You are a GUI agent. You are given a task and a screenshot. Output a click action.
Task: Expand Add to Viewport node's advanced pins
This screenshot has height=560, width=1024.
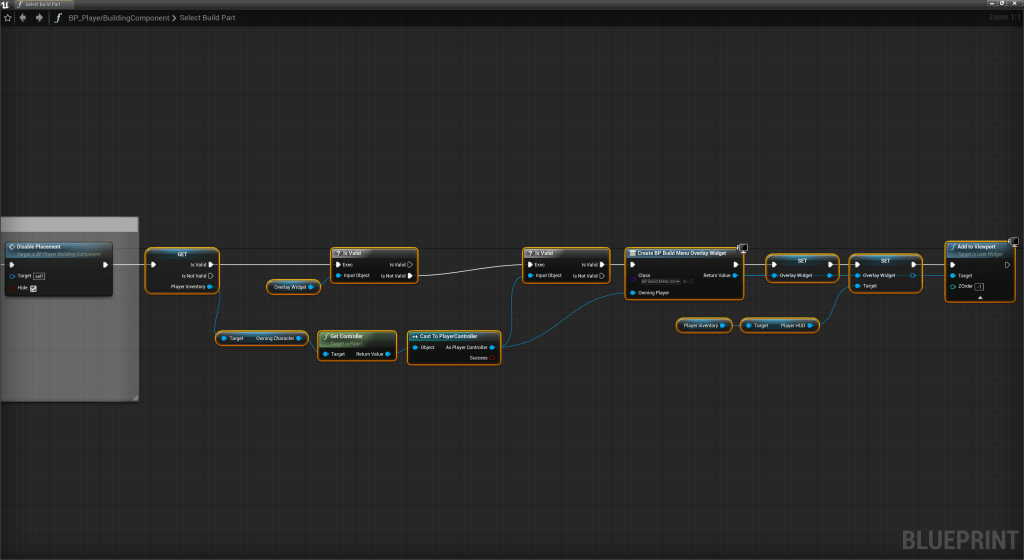pos(980,297)
